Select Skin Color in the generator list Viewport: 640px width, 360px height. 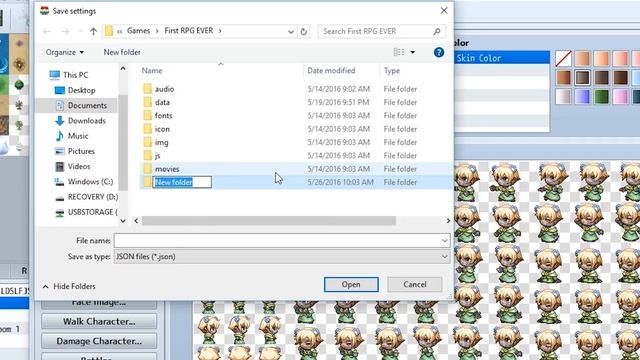point(502,58)
